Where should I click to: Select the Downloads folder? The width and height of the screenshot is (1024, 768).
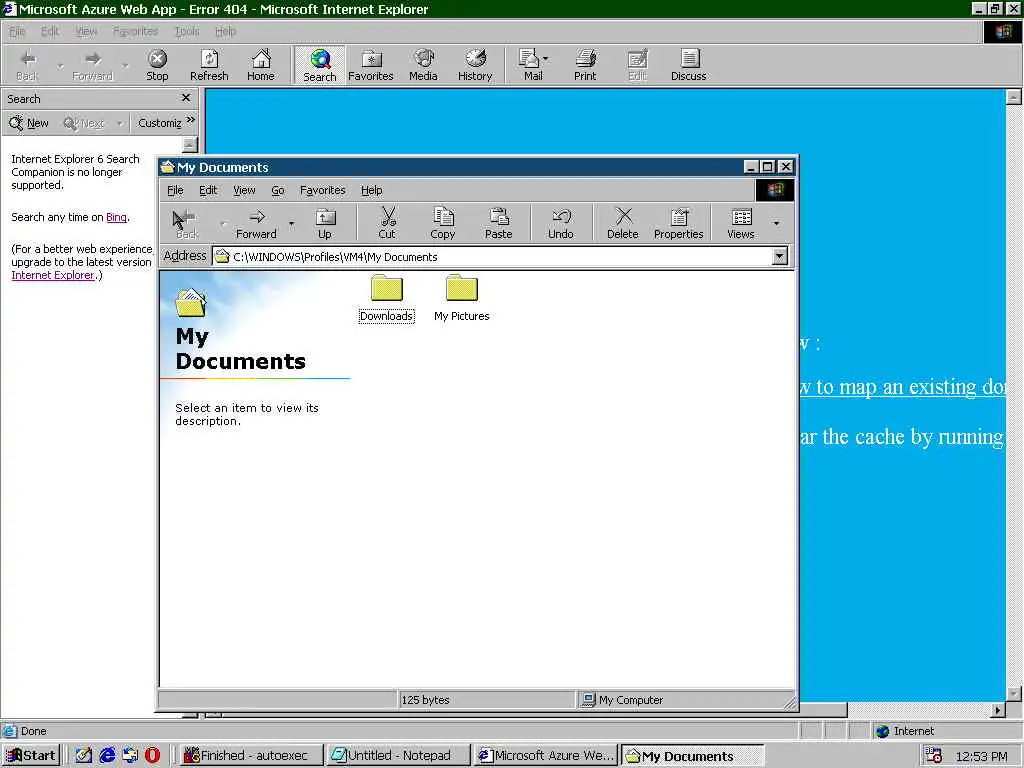(386, 298)
